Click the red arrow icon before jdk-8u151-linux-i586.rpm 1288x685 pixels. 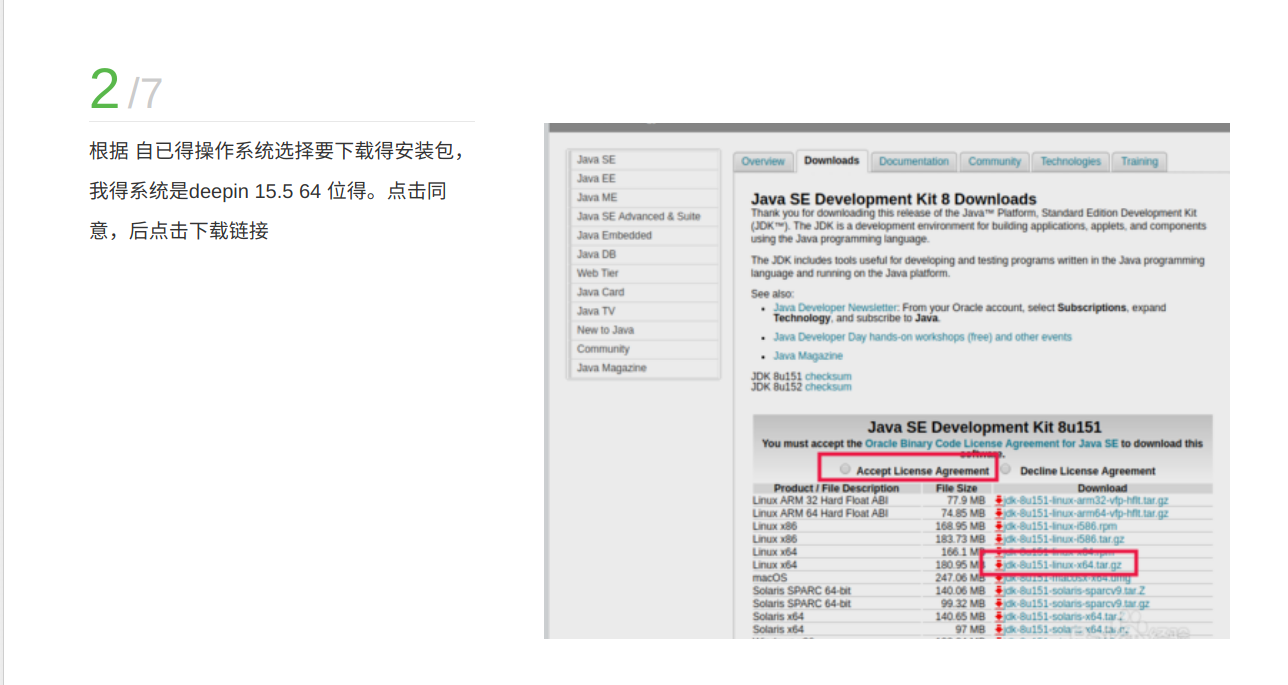point(998,527)
